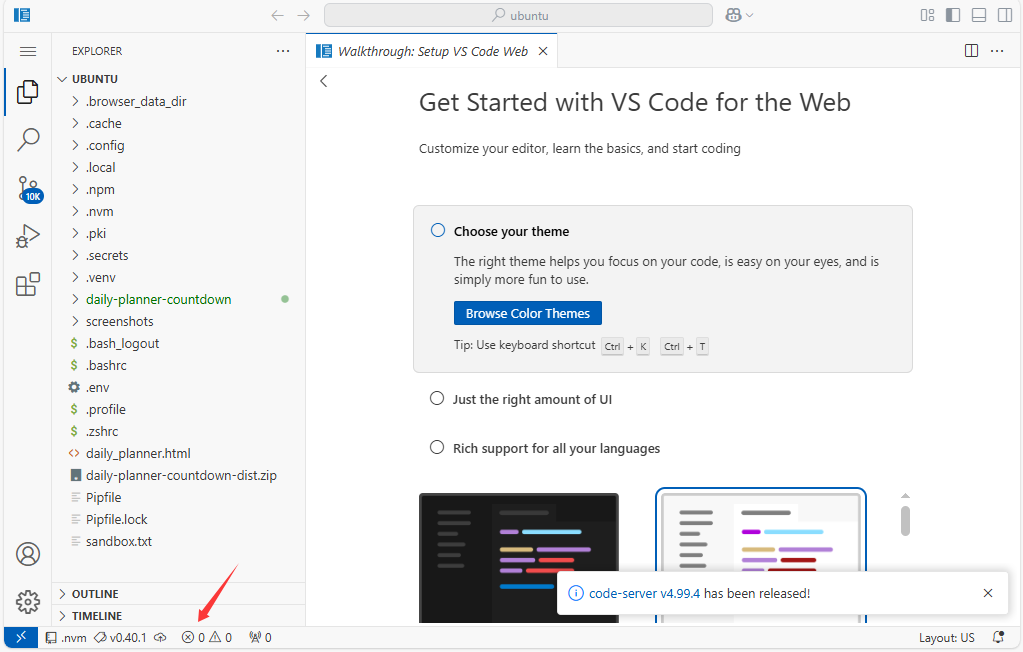Open the notifications bell in status bar
Viewport: 1023px width, 652px height.
[x=997, y=637]
